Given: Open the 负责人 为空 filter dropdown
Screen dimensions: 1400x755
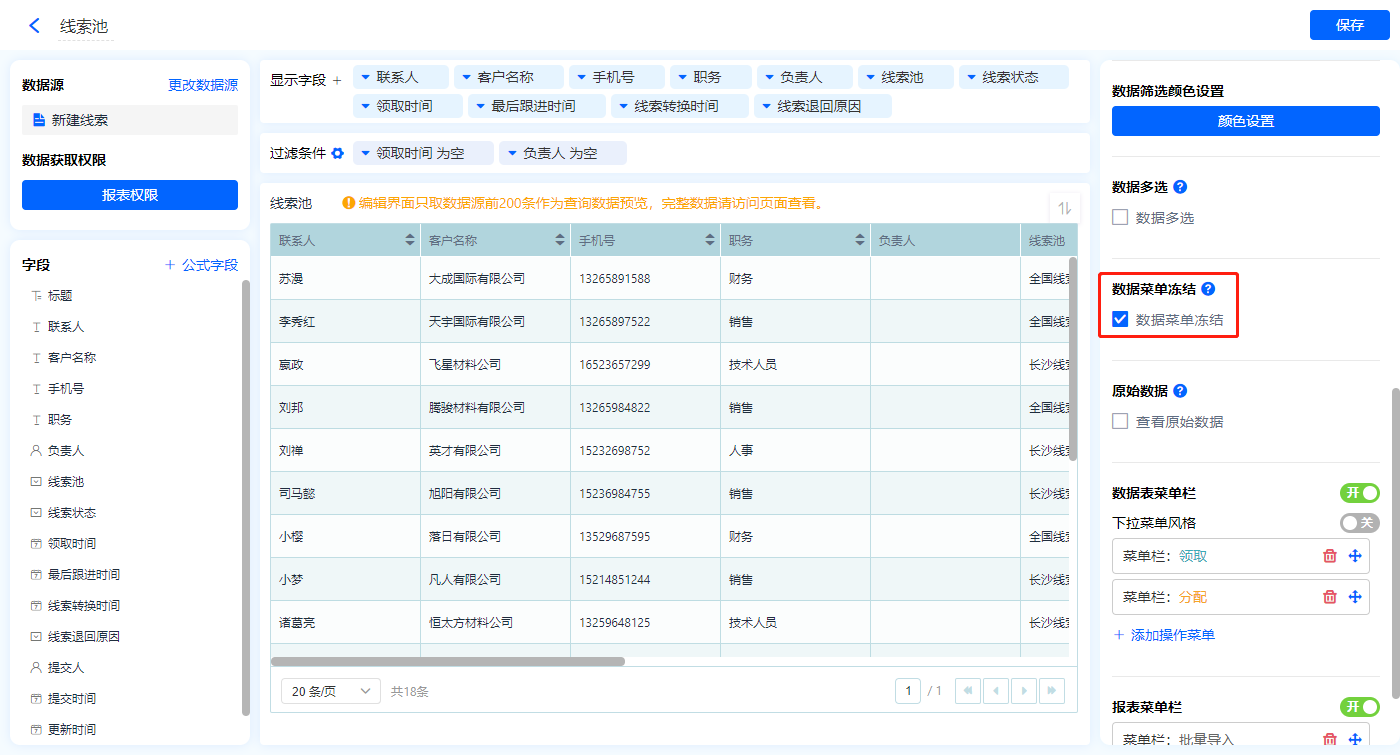Looking at the screenshot, I should tap(562, 153).
